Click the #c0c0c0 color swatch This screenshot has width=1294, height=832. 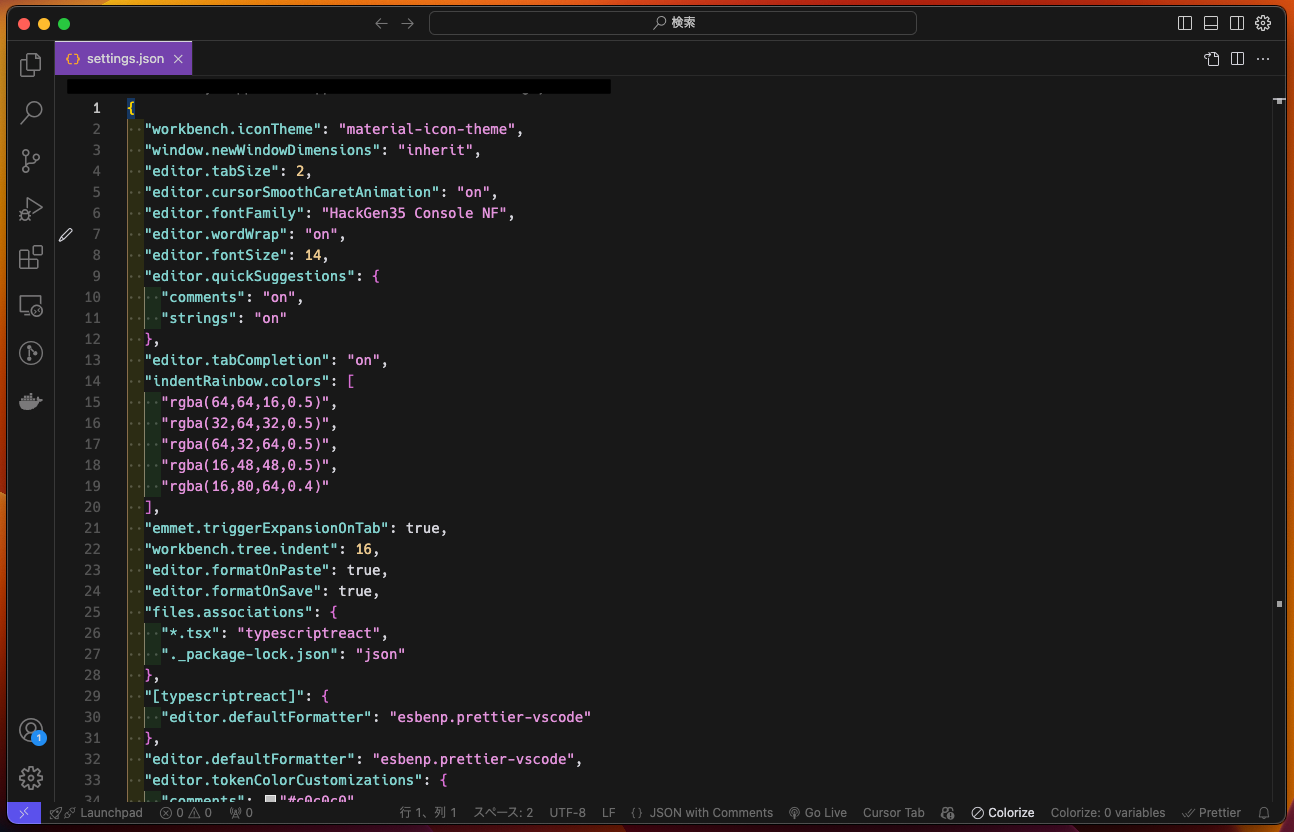click(270, 799)
